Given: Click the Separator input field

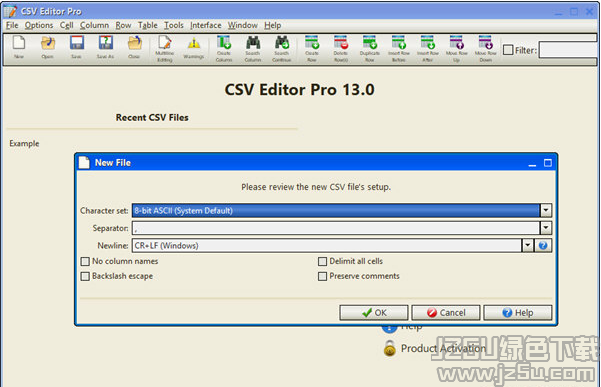Looking at the screenshot, I should 336,228.
